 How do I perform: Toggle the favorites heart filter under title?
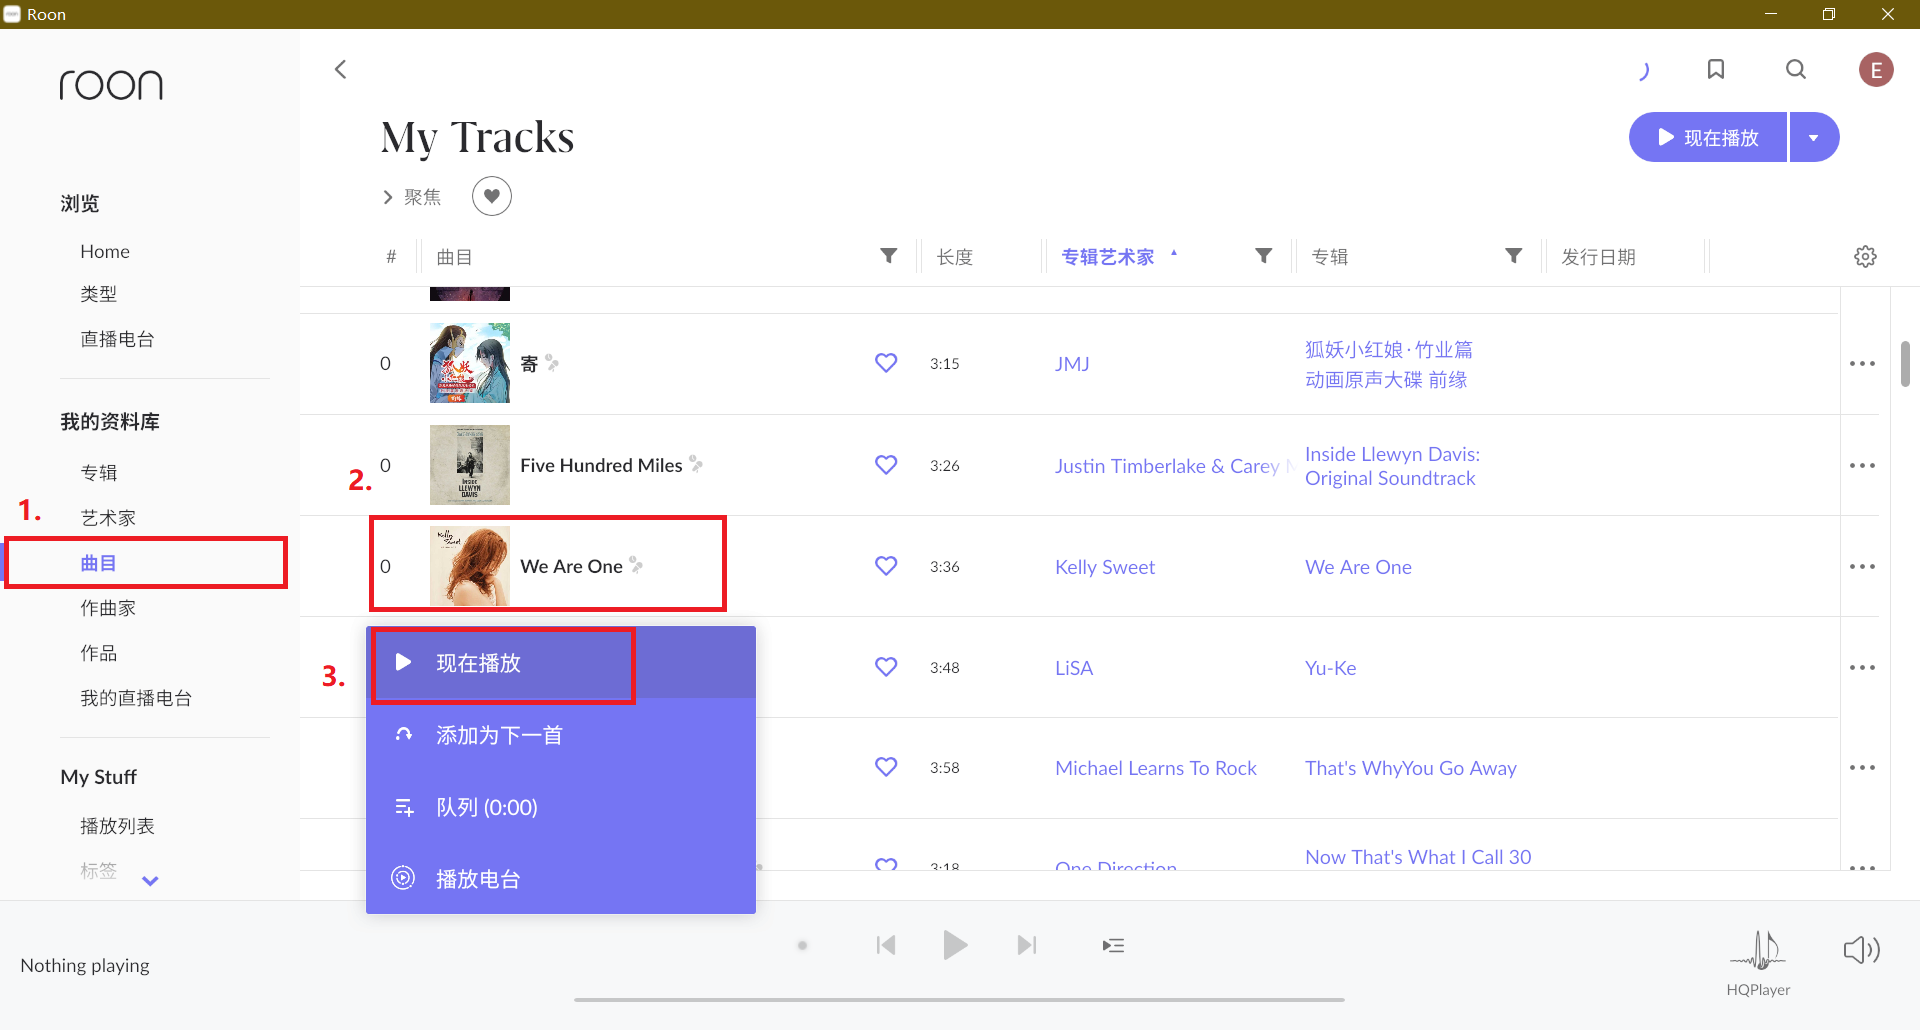pyautogui.click(x=492, y=196)
